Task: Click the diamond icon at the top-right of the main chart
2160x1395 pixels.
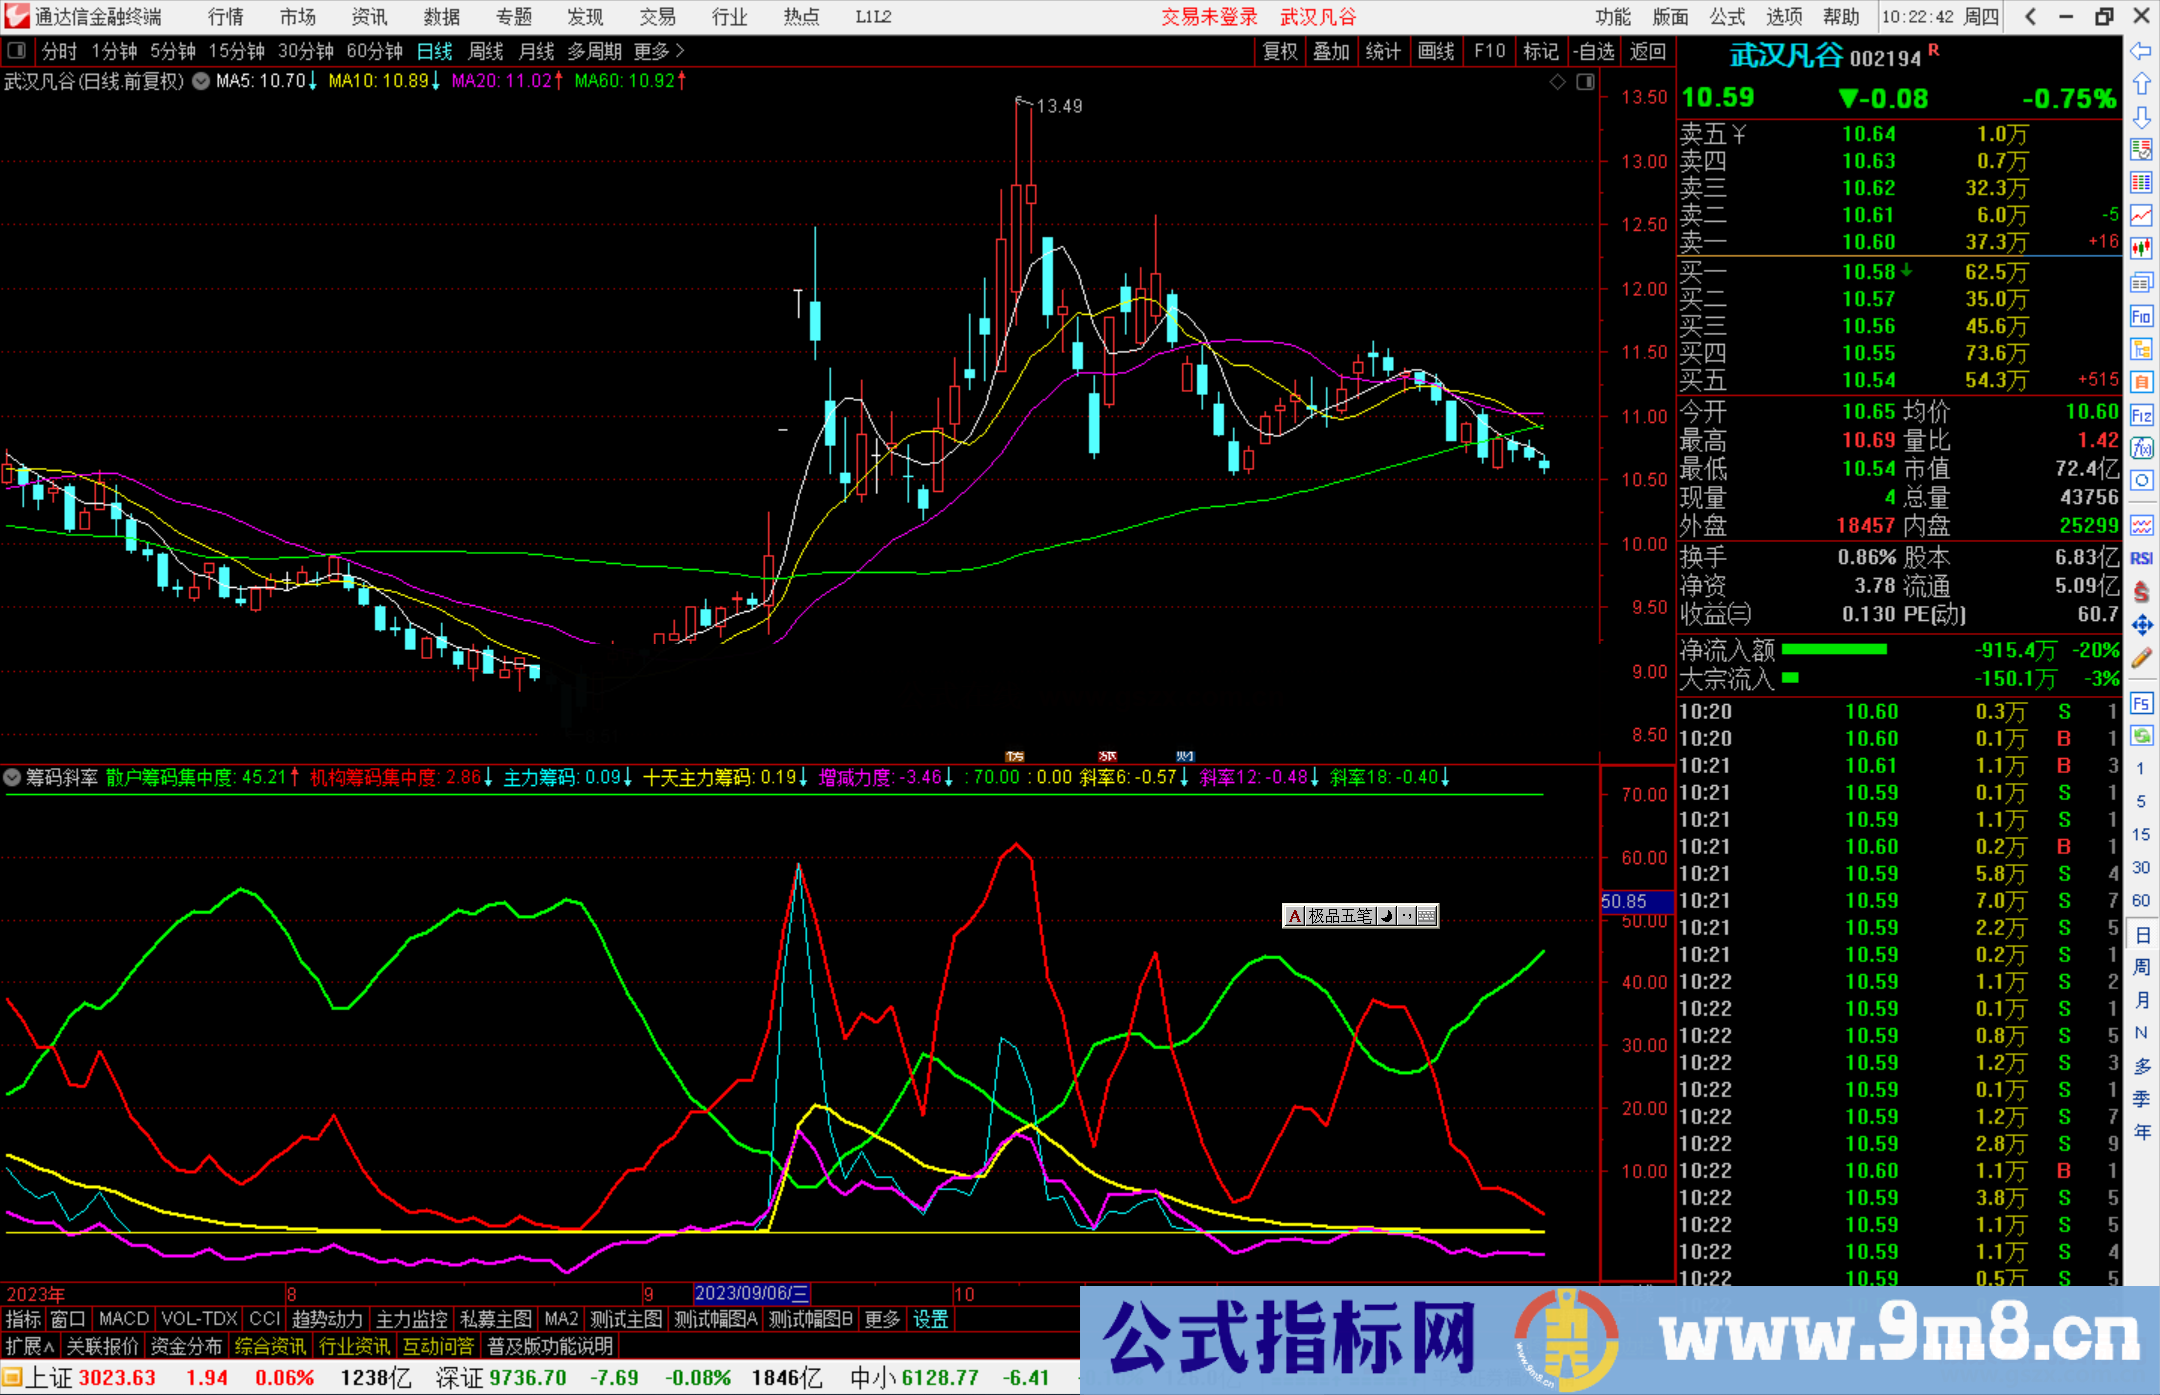Action: point(1557,82)
